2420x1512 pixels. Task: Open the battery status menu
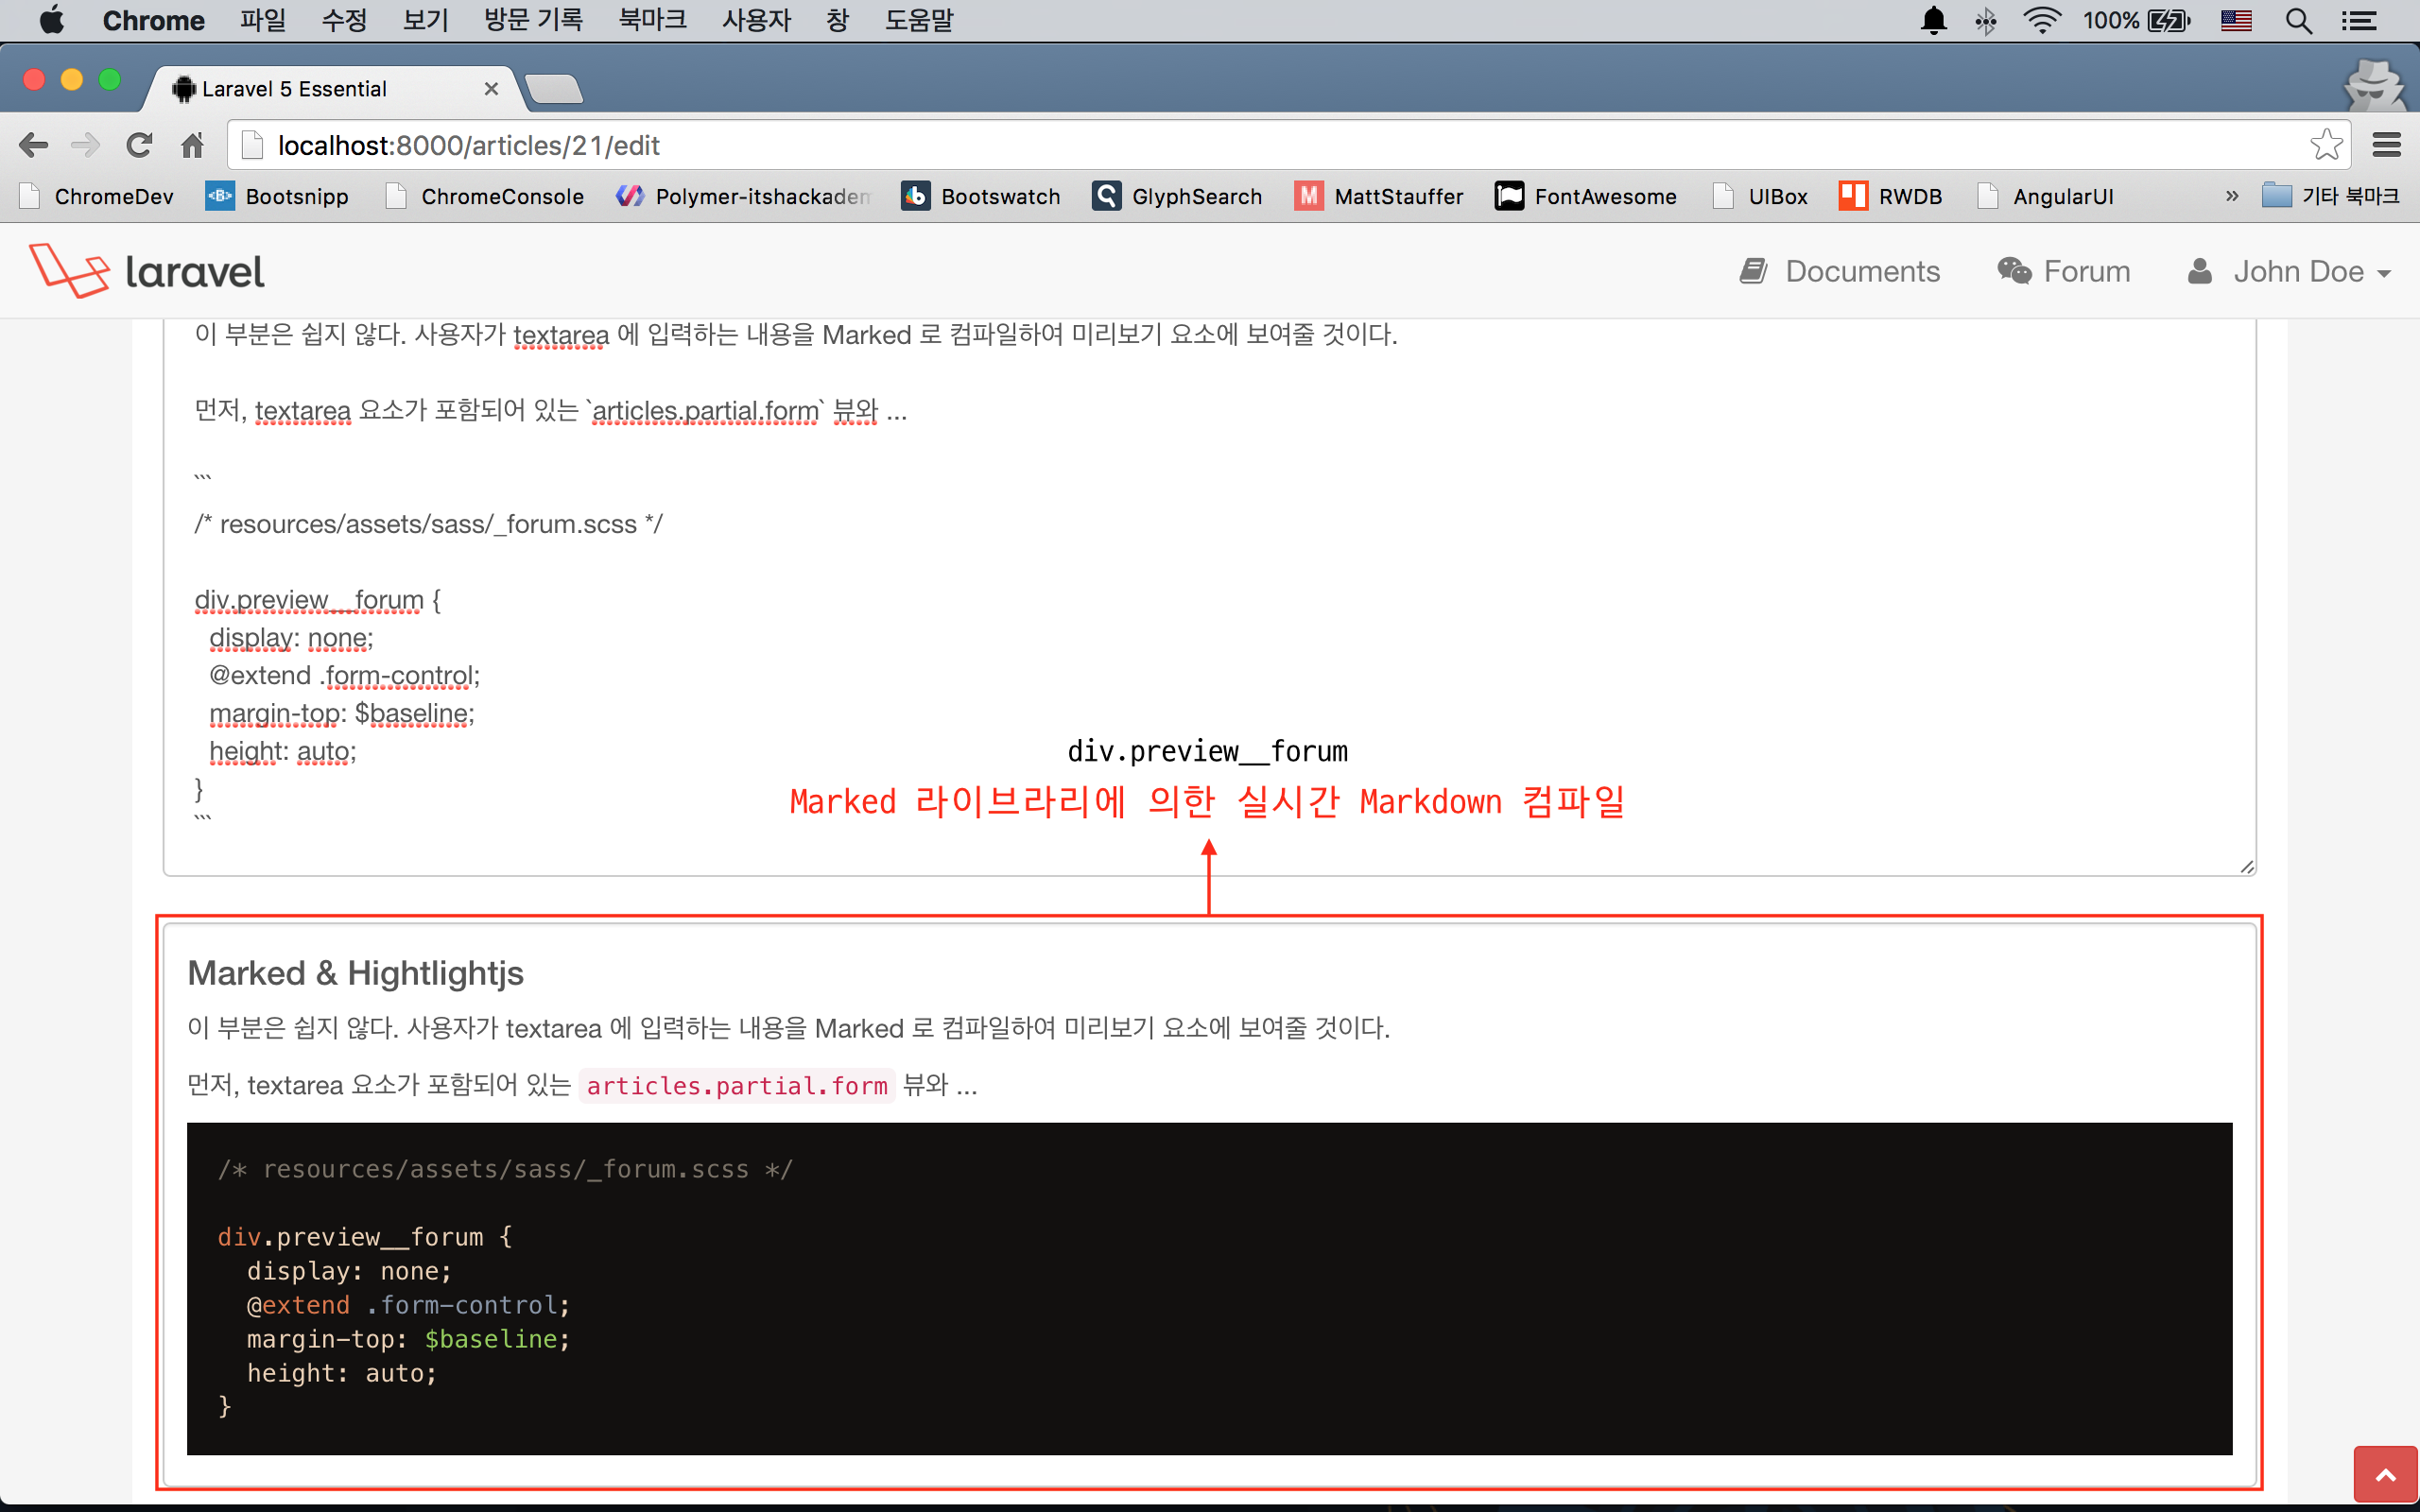pyautogui.click(x=2136, y=20)
